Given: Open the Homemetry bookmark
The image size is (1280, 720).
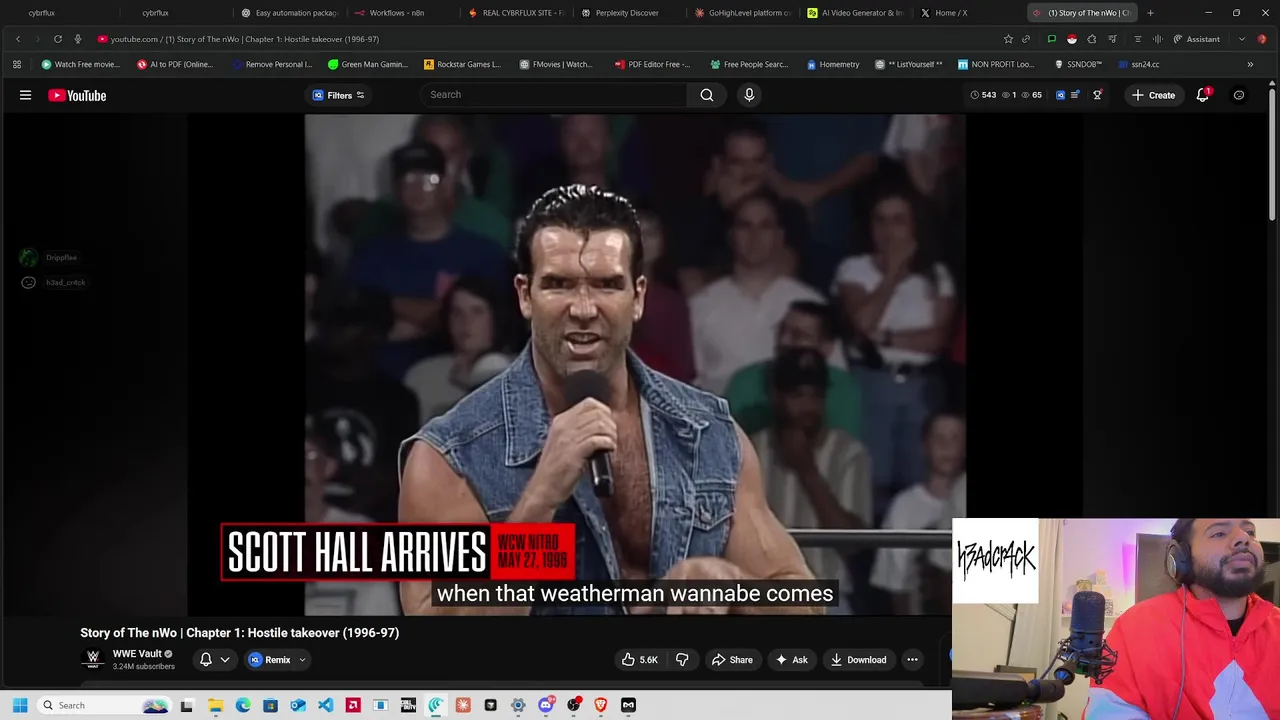Looking at the screenshot, I should (x=833, y=64).
